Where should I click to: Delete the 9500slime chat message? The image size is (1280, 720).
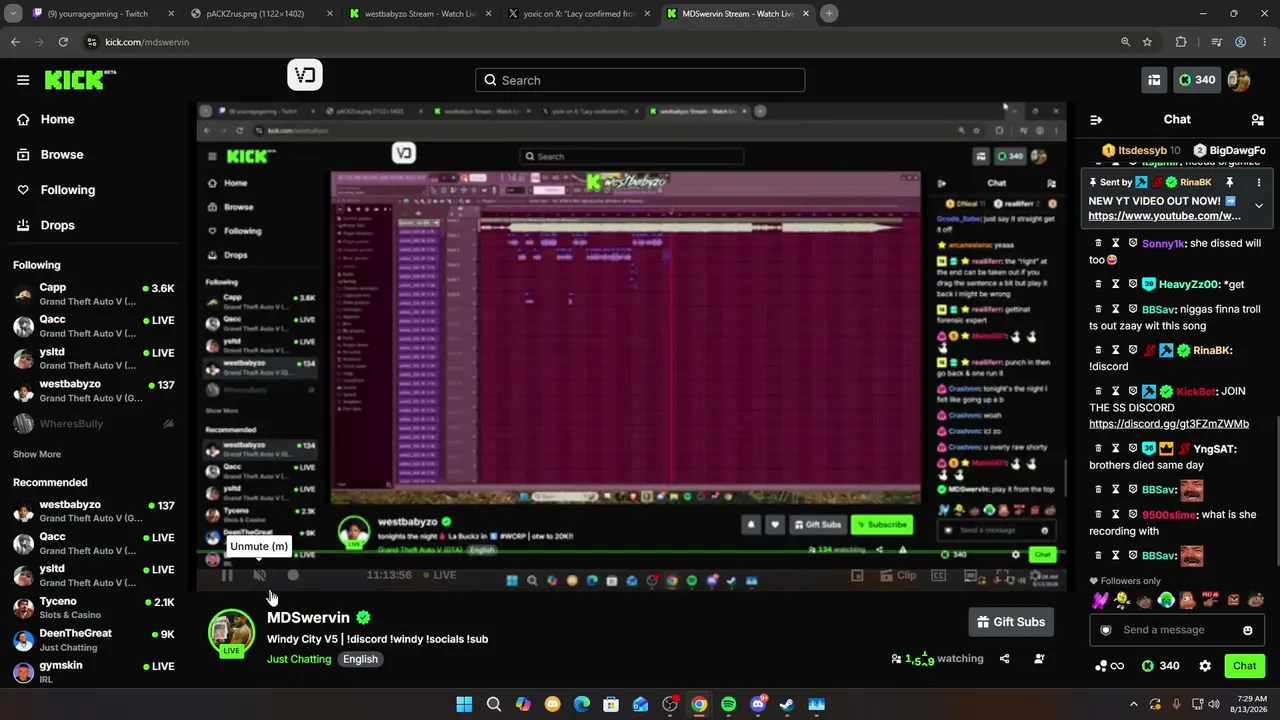1098,515
